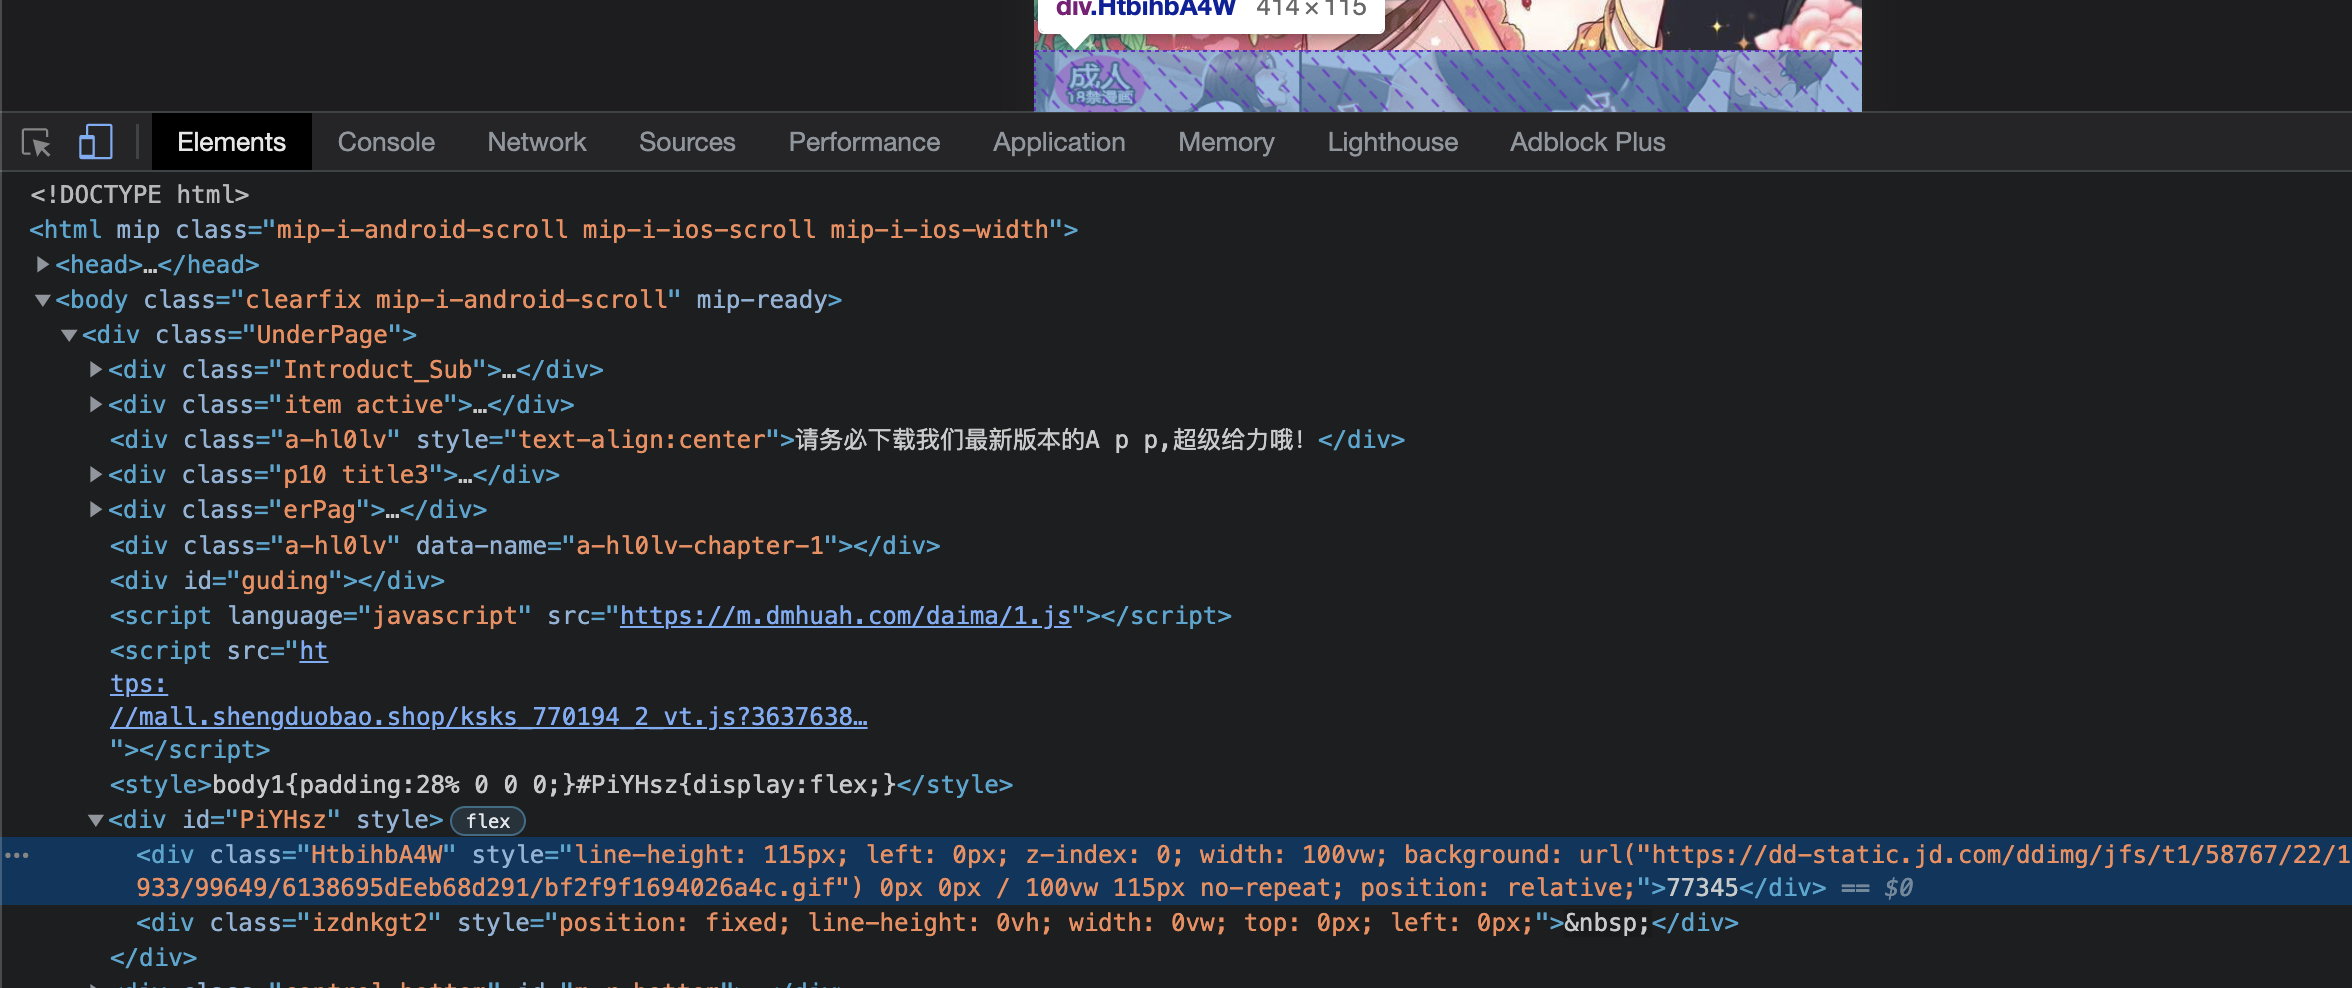Expand the item active div
This screenshot has width=2352, height=988.
pyautogui.click(x=95, y=404)
